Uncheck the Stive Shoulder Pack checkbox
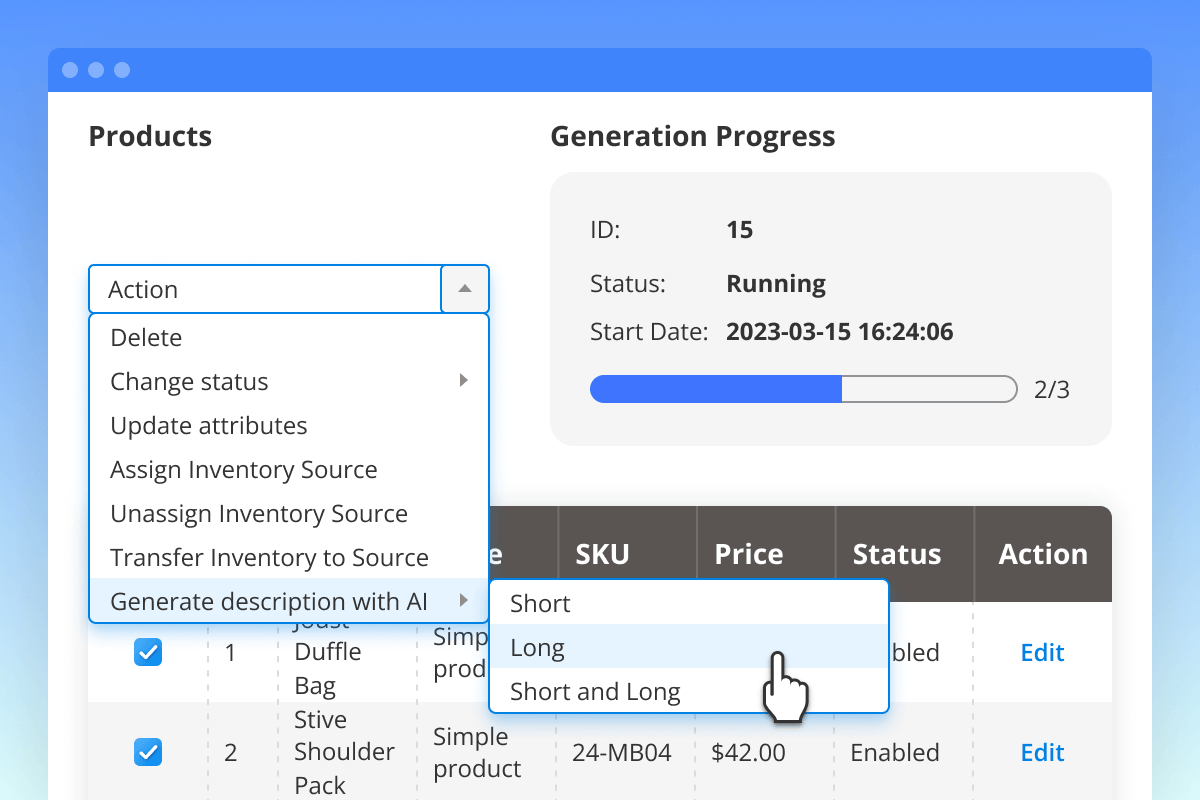The width and height of the screenshot is (1200, 800). click(148, 752)
